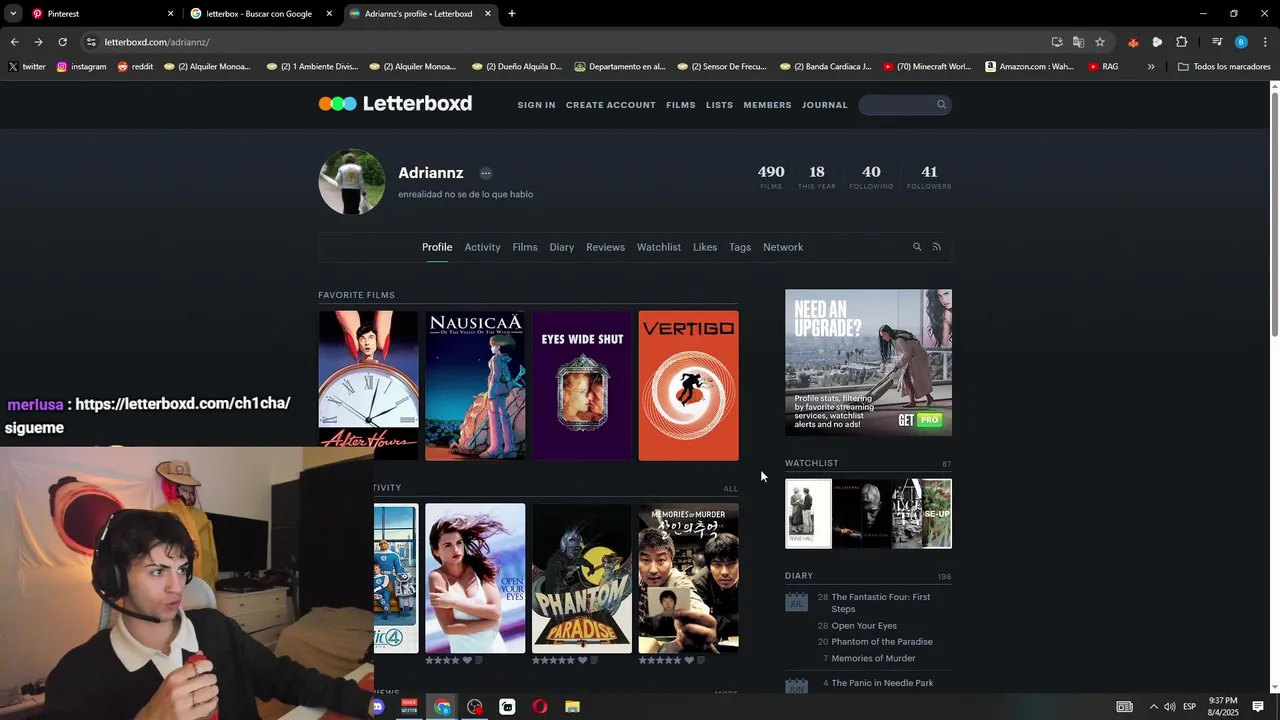Image resolution: width=1280 pixels, height=720 pixels.
Task: Open the Todos los marcadores folder
Action: pos(1224,67)
